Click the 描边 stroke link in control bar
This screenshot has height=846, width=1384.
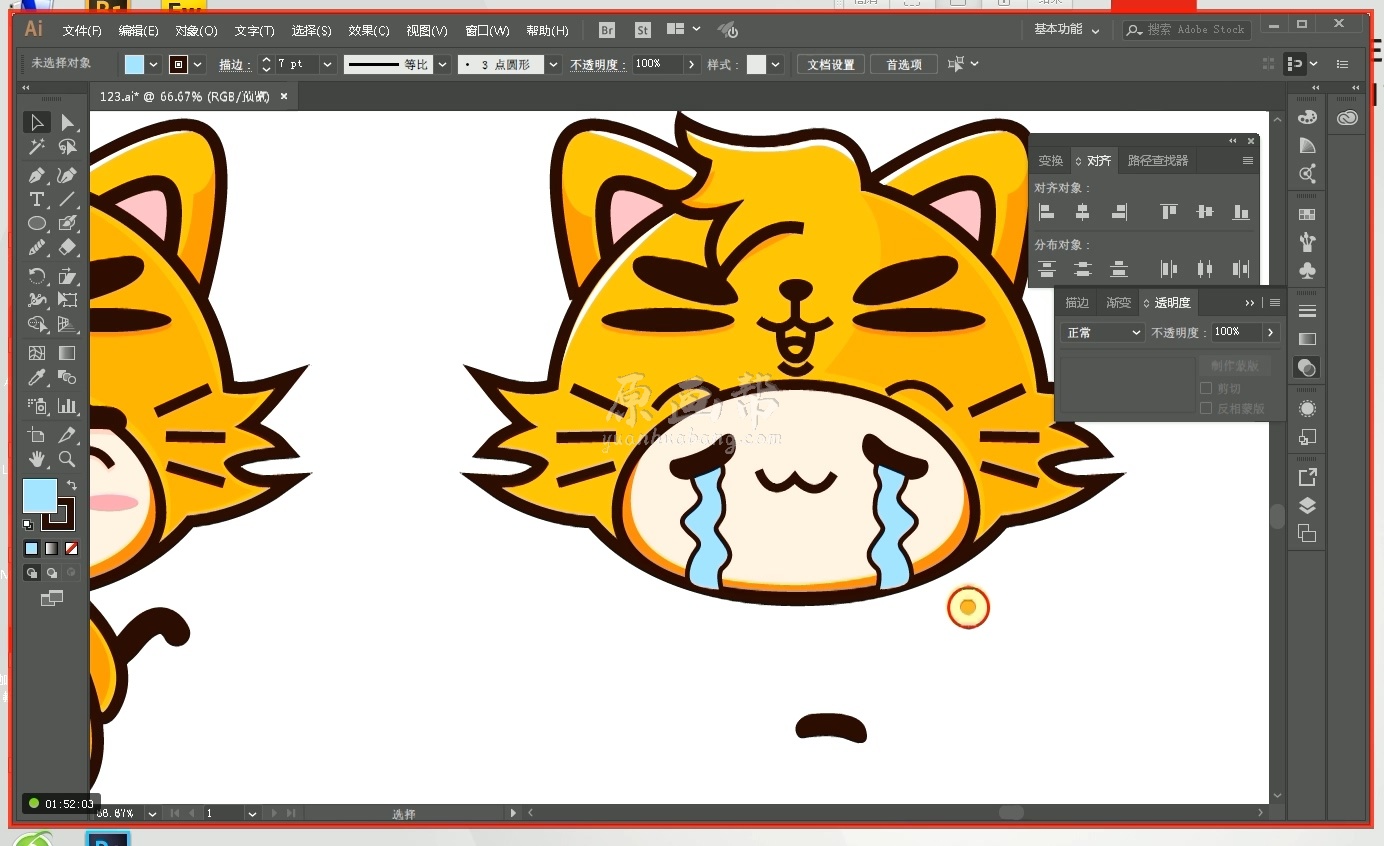click(233, 64)
